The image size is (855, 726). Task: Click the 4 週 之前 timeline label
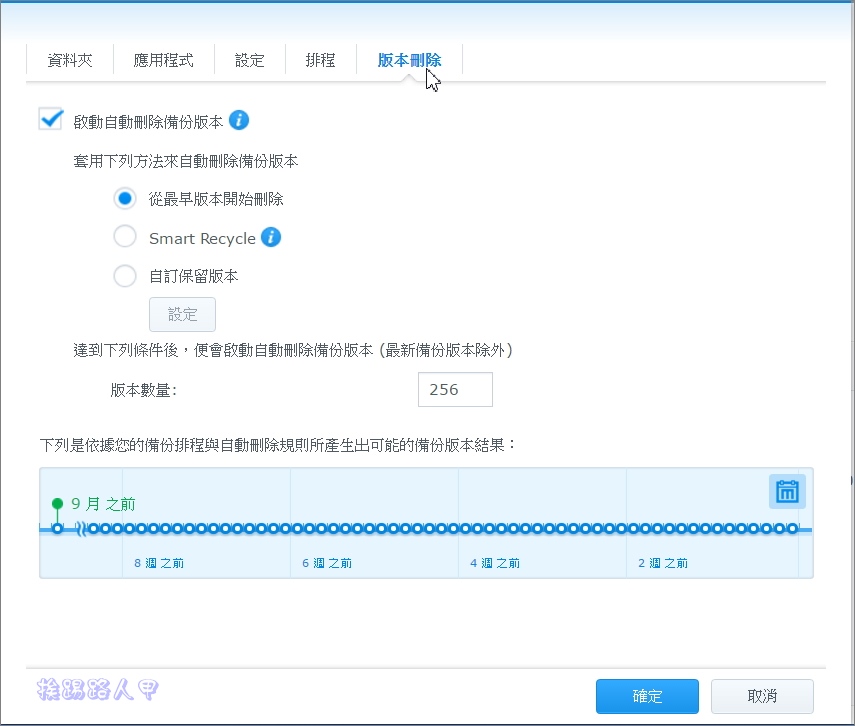pyautogui.click(x=495, y=563)
